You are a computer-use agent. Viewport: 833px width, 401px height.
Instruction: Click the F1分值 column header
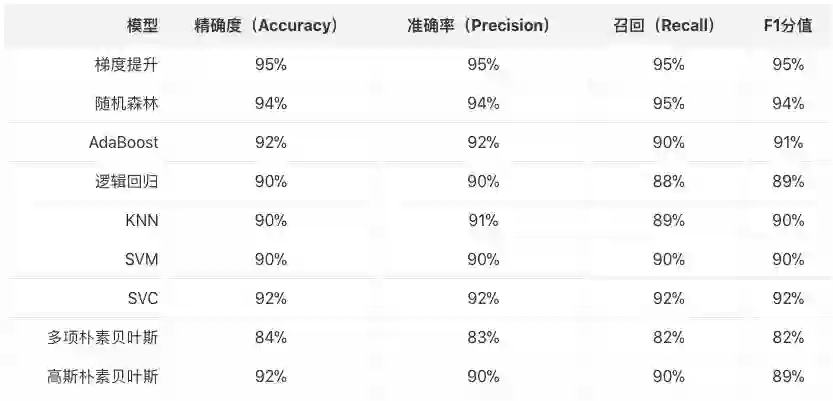[787, 26]
